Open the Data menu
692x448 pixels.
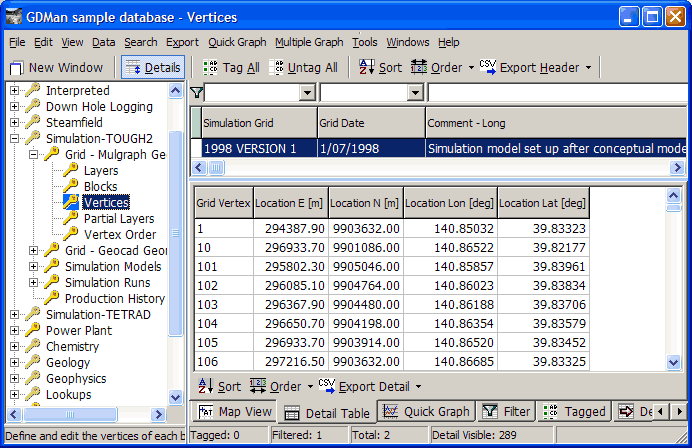coord(104,42)
